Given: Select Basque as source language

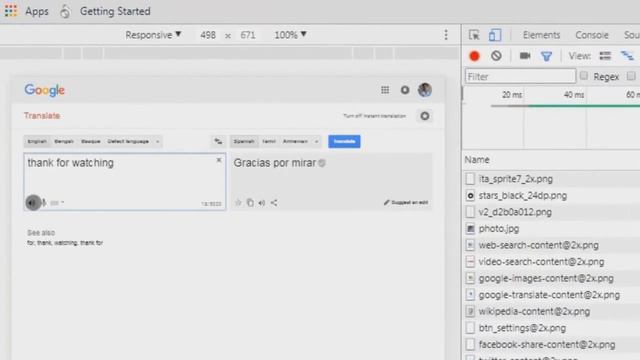Looking at the screenshot, I should click(x=91, y=141).
